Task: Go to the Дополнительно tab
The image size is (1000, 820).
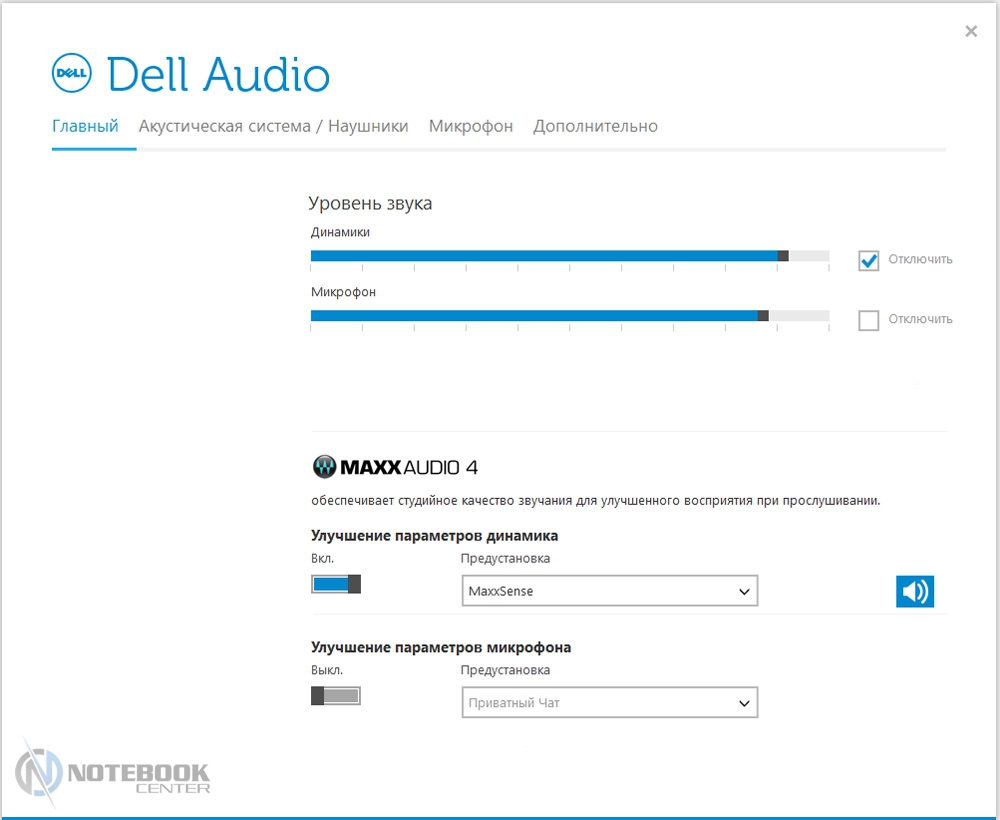Action: [595, 126]
